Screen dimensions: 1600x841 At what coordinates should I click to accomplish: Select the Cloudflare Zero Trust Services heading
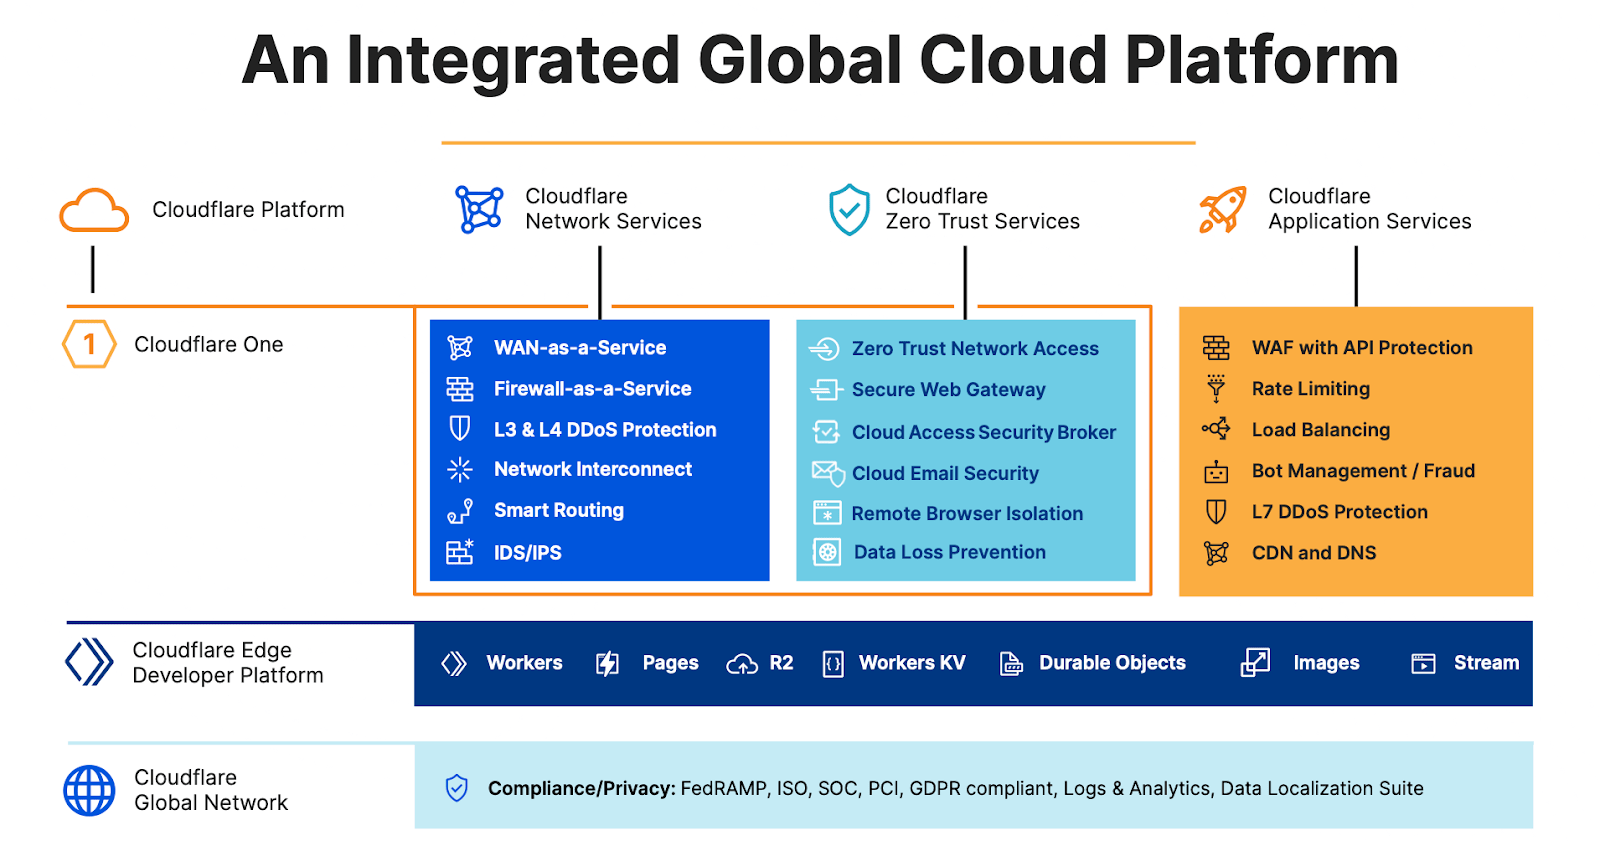pos(982,209)
